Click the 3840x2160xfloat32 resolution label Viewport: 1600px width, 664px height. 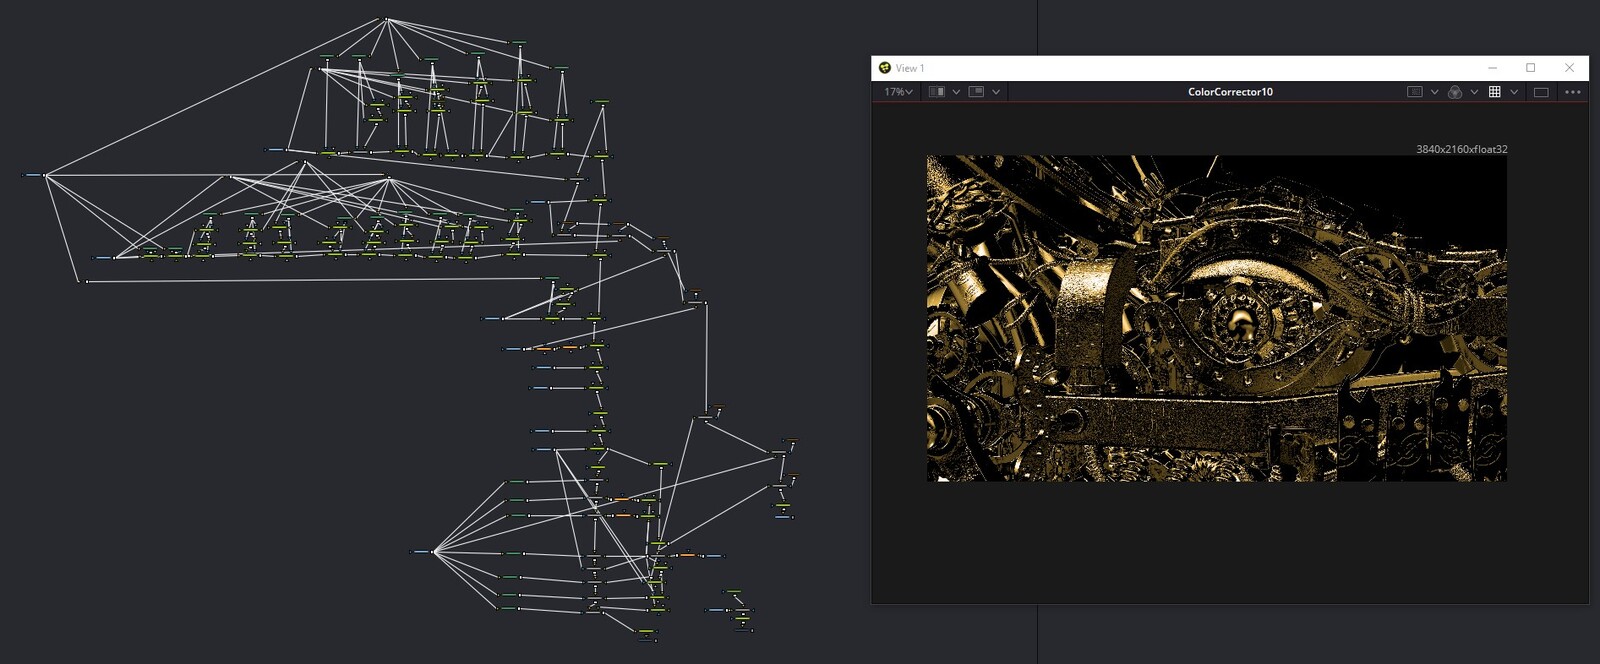click(x=1461, y=149)
